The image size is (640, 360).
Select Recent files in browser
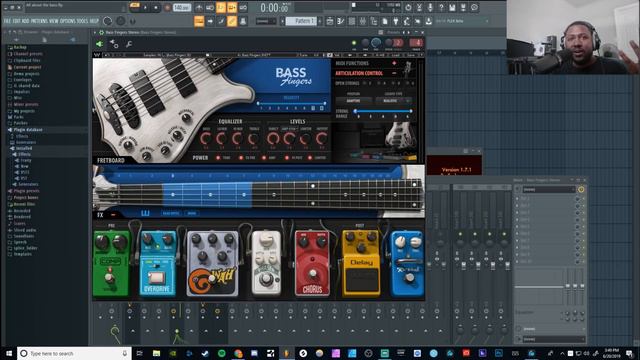(24, 204)
